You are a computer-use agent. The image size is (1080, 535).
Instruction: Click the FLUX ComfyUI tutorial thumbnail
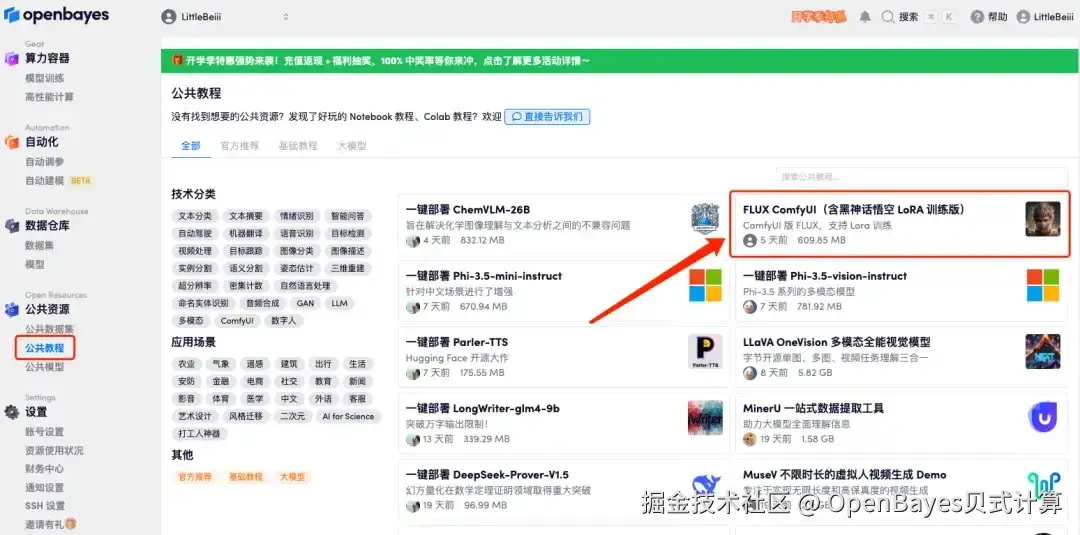click(1043, 219)
